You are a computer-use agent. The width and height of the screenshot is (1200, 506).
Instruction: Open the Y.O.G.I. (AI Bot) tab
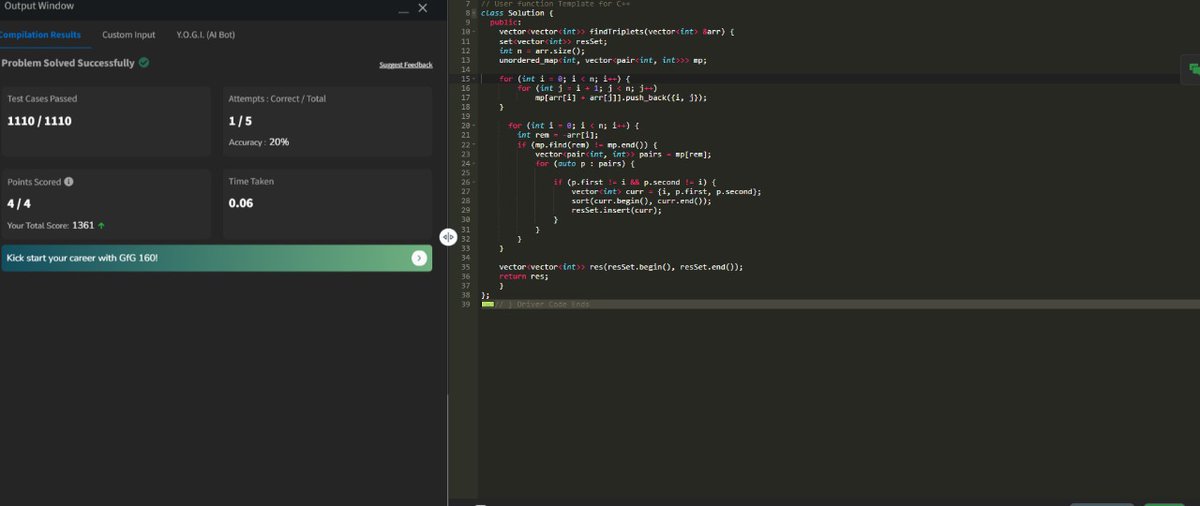point(206,35)
